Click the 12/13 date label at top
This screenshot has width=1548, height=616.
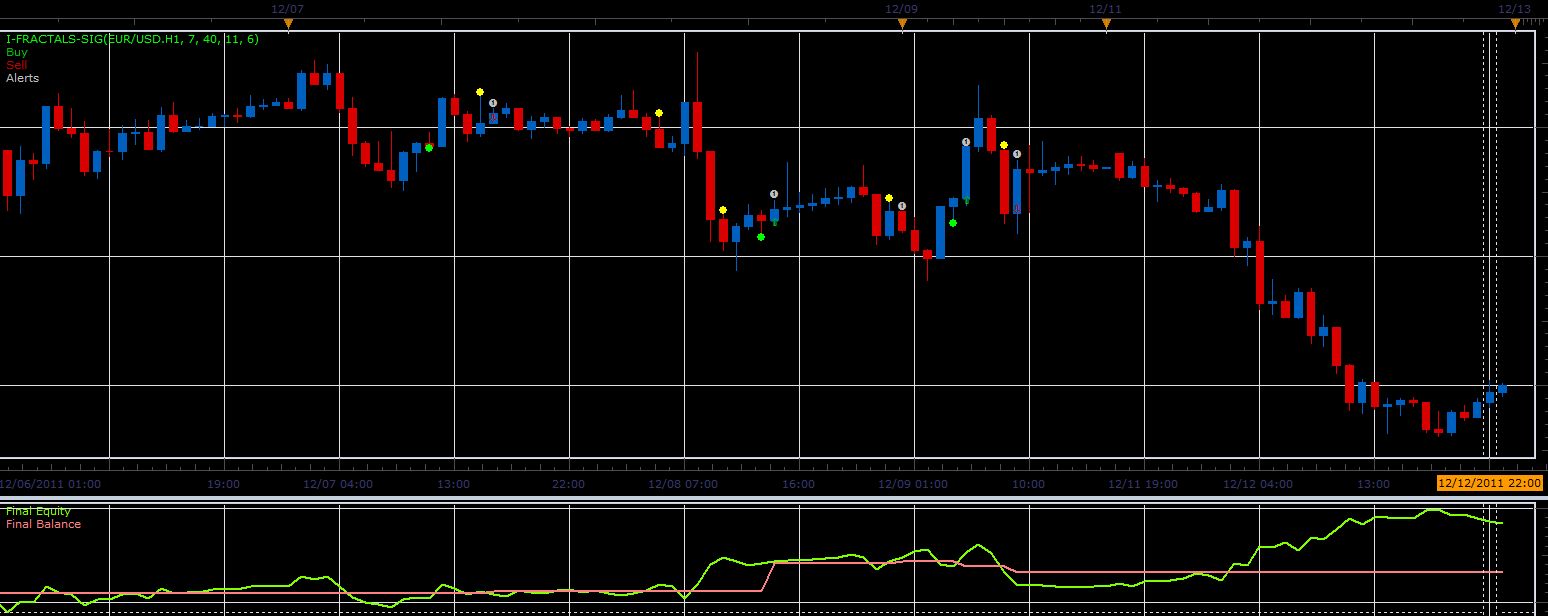(1514, 8)
